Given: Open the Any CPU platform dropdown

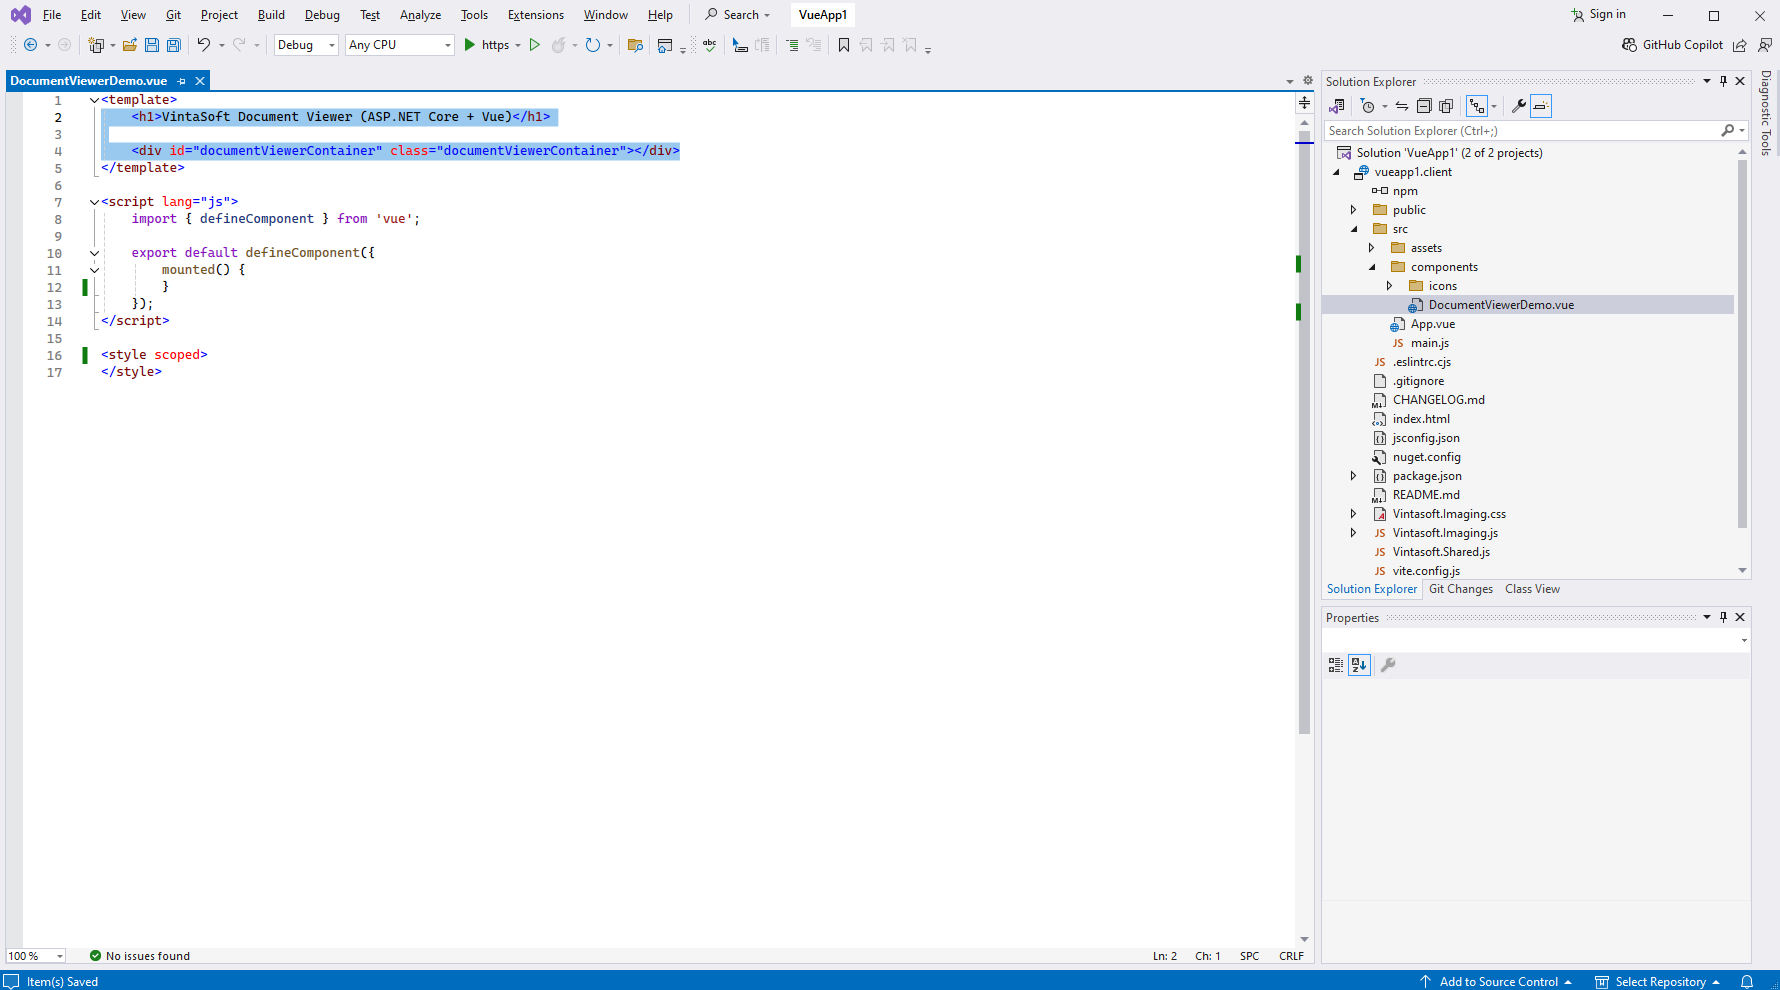Looking at the screenshot, I should coord(399,45).
